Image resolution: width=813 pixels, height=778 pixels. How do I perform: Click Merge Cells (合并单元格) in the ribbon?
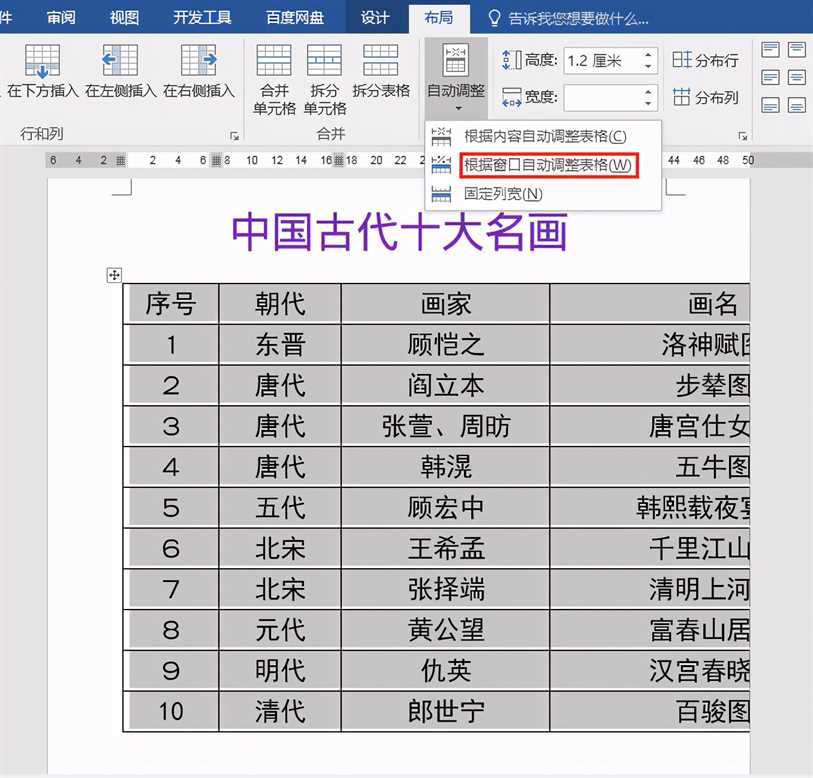[x=274, y=80]
